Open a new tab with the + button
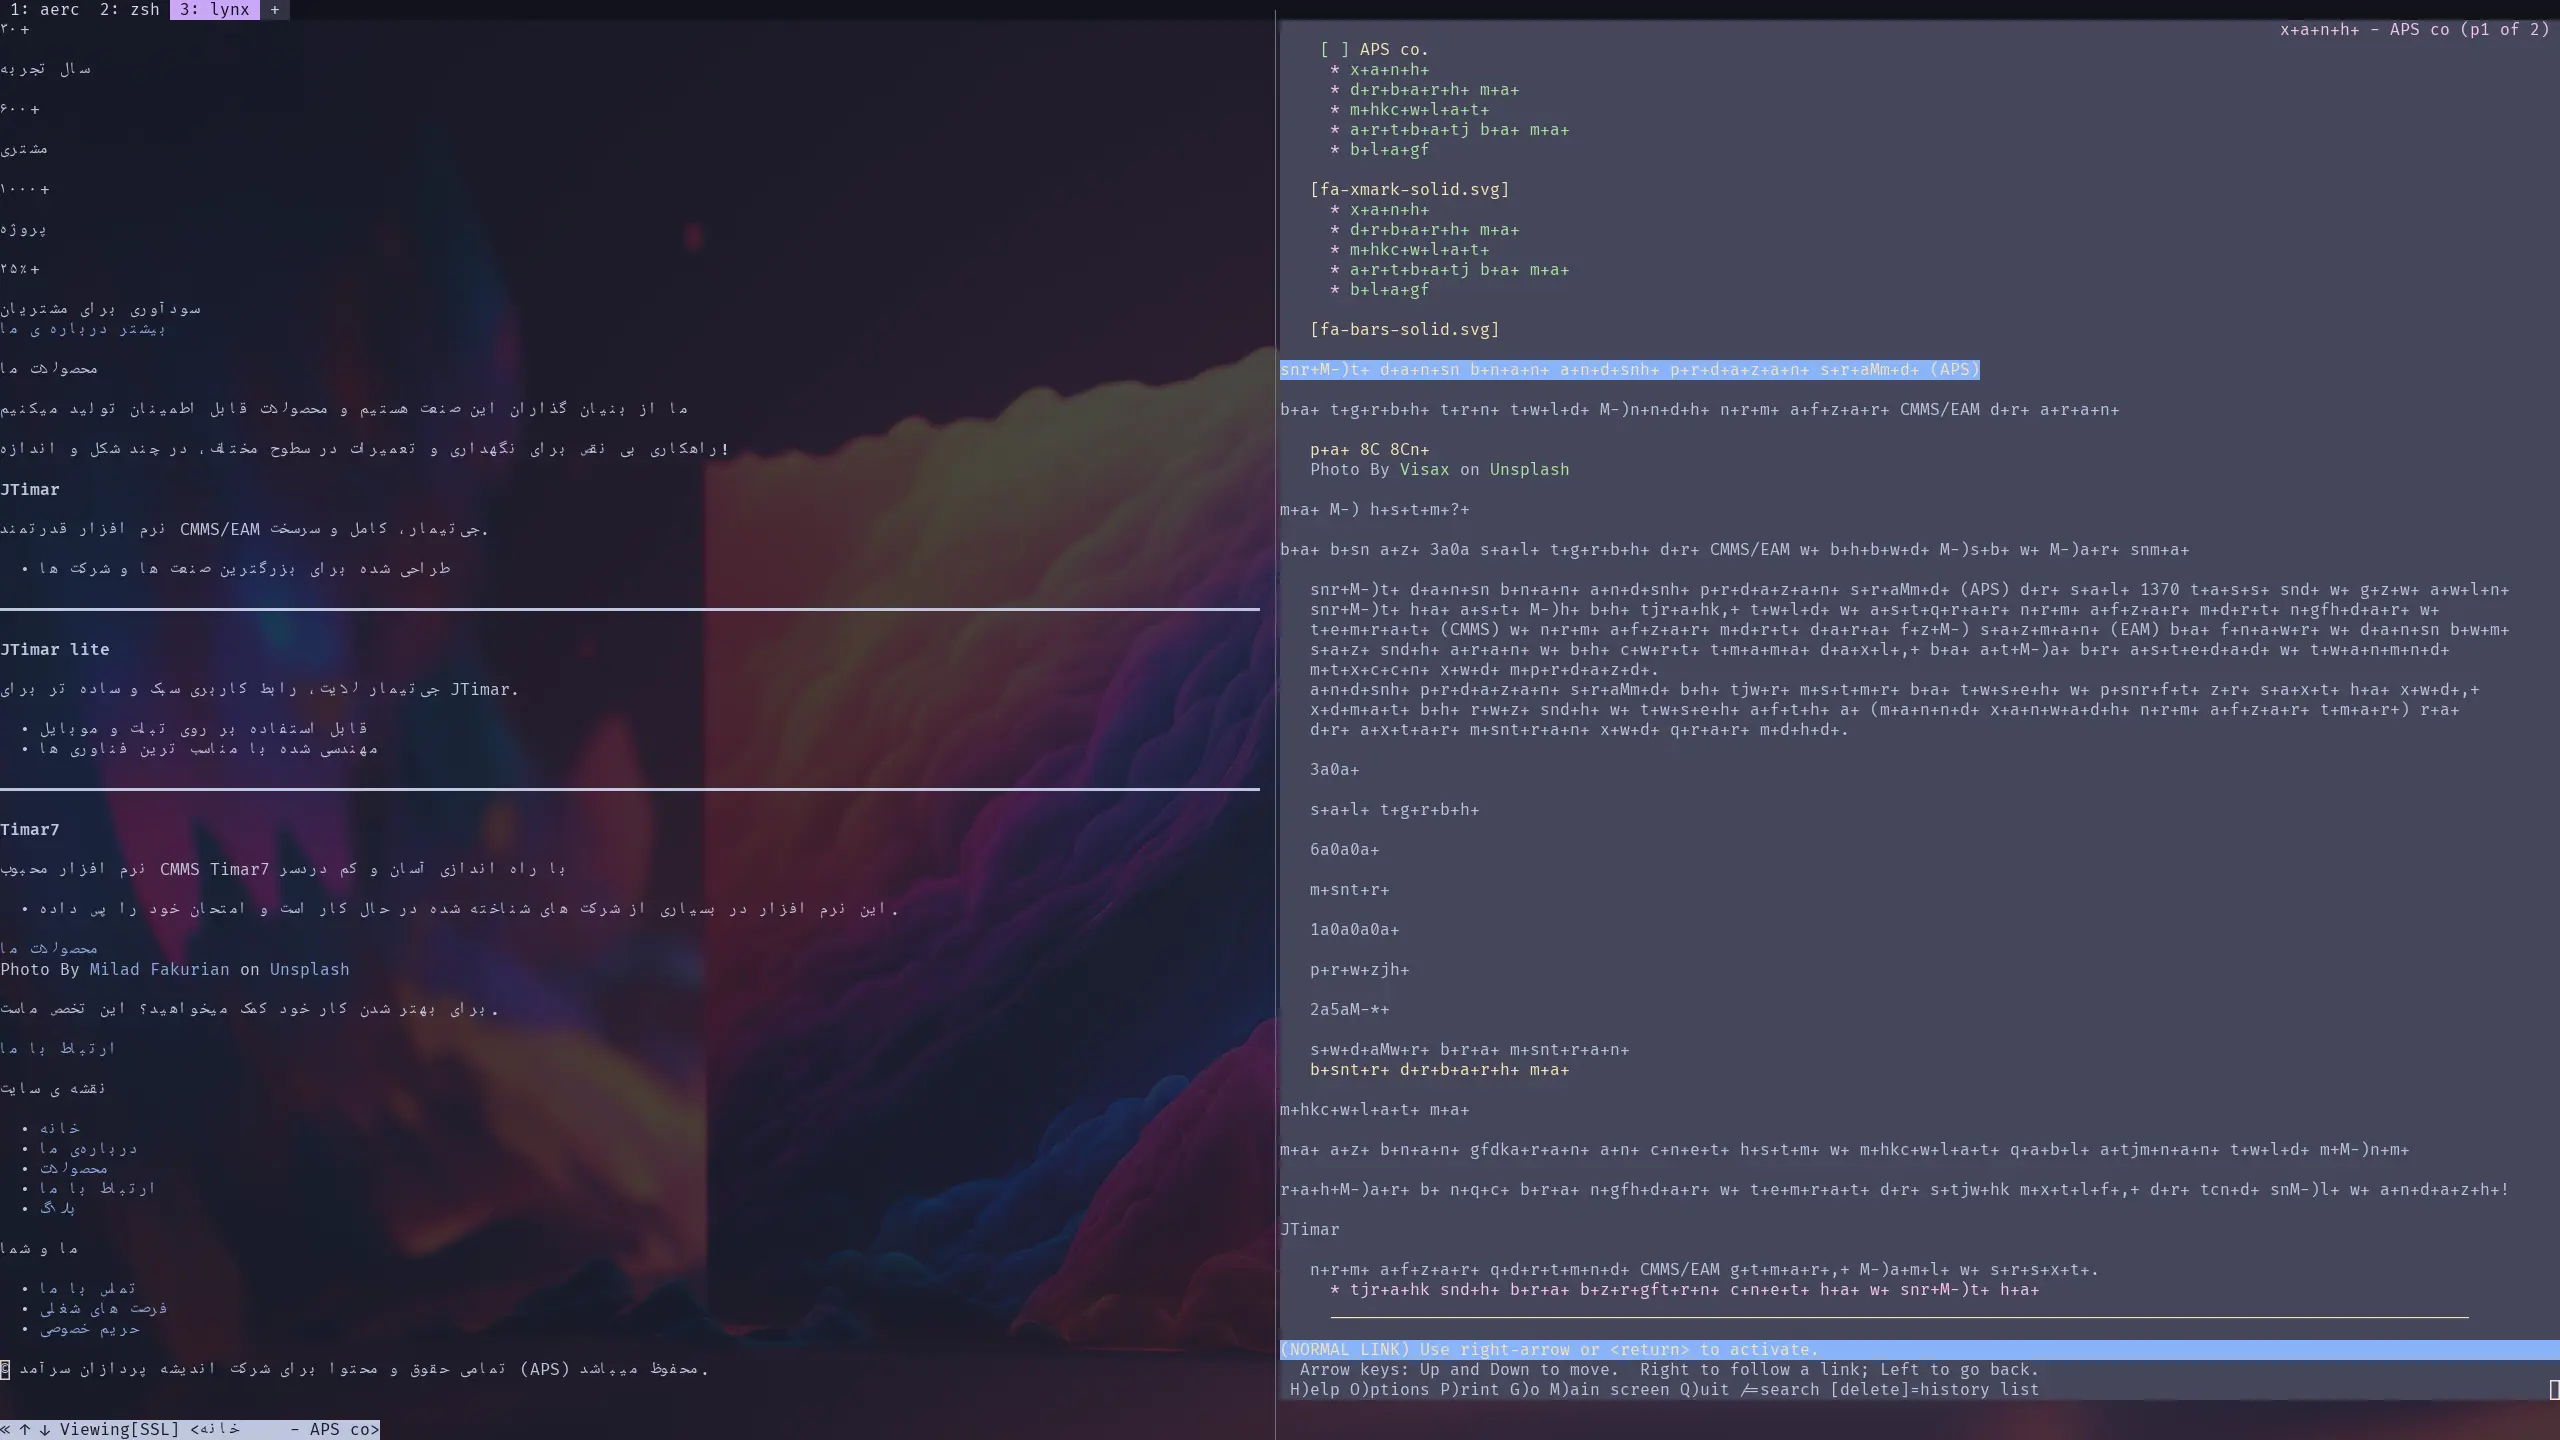The height and width of the screenshot is (1440, 2560). pos(274,9)
